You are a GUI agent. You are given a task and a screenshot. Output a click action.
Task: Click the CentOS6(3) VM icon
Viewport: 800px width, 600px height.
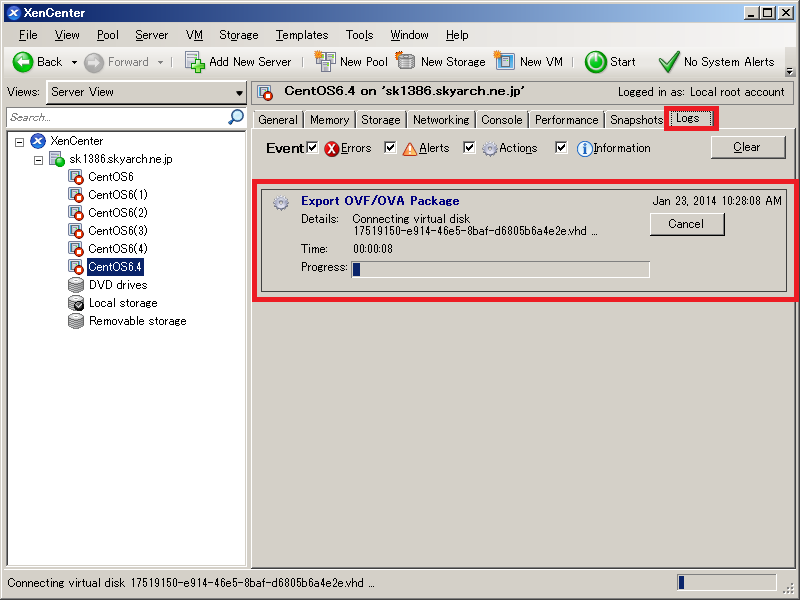tap(76, 231)
